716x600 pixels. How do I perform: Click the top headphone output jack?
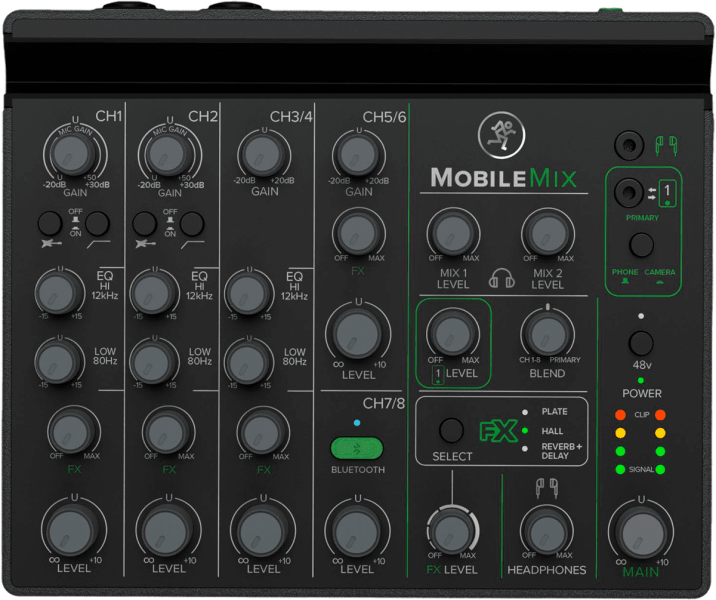628,146
